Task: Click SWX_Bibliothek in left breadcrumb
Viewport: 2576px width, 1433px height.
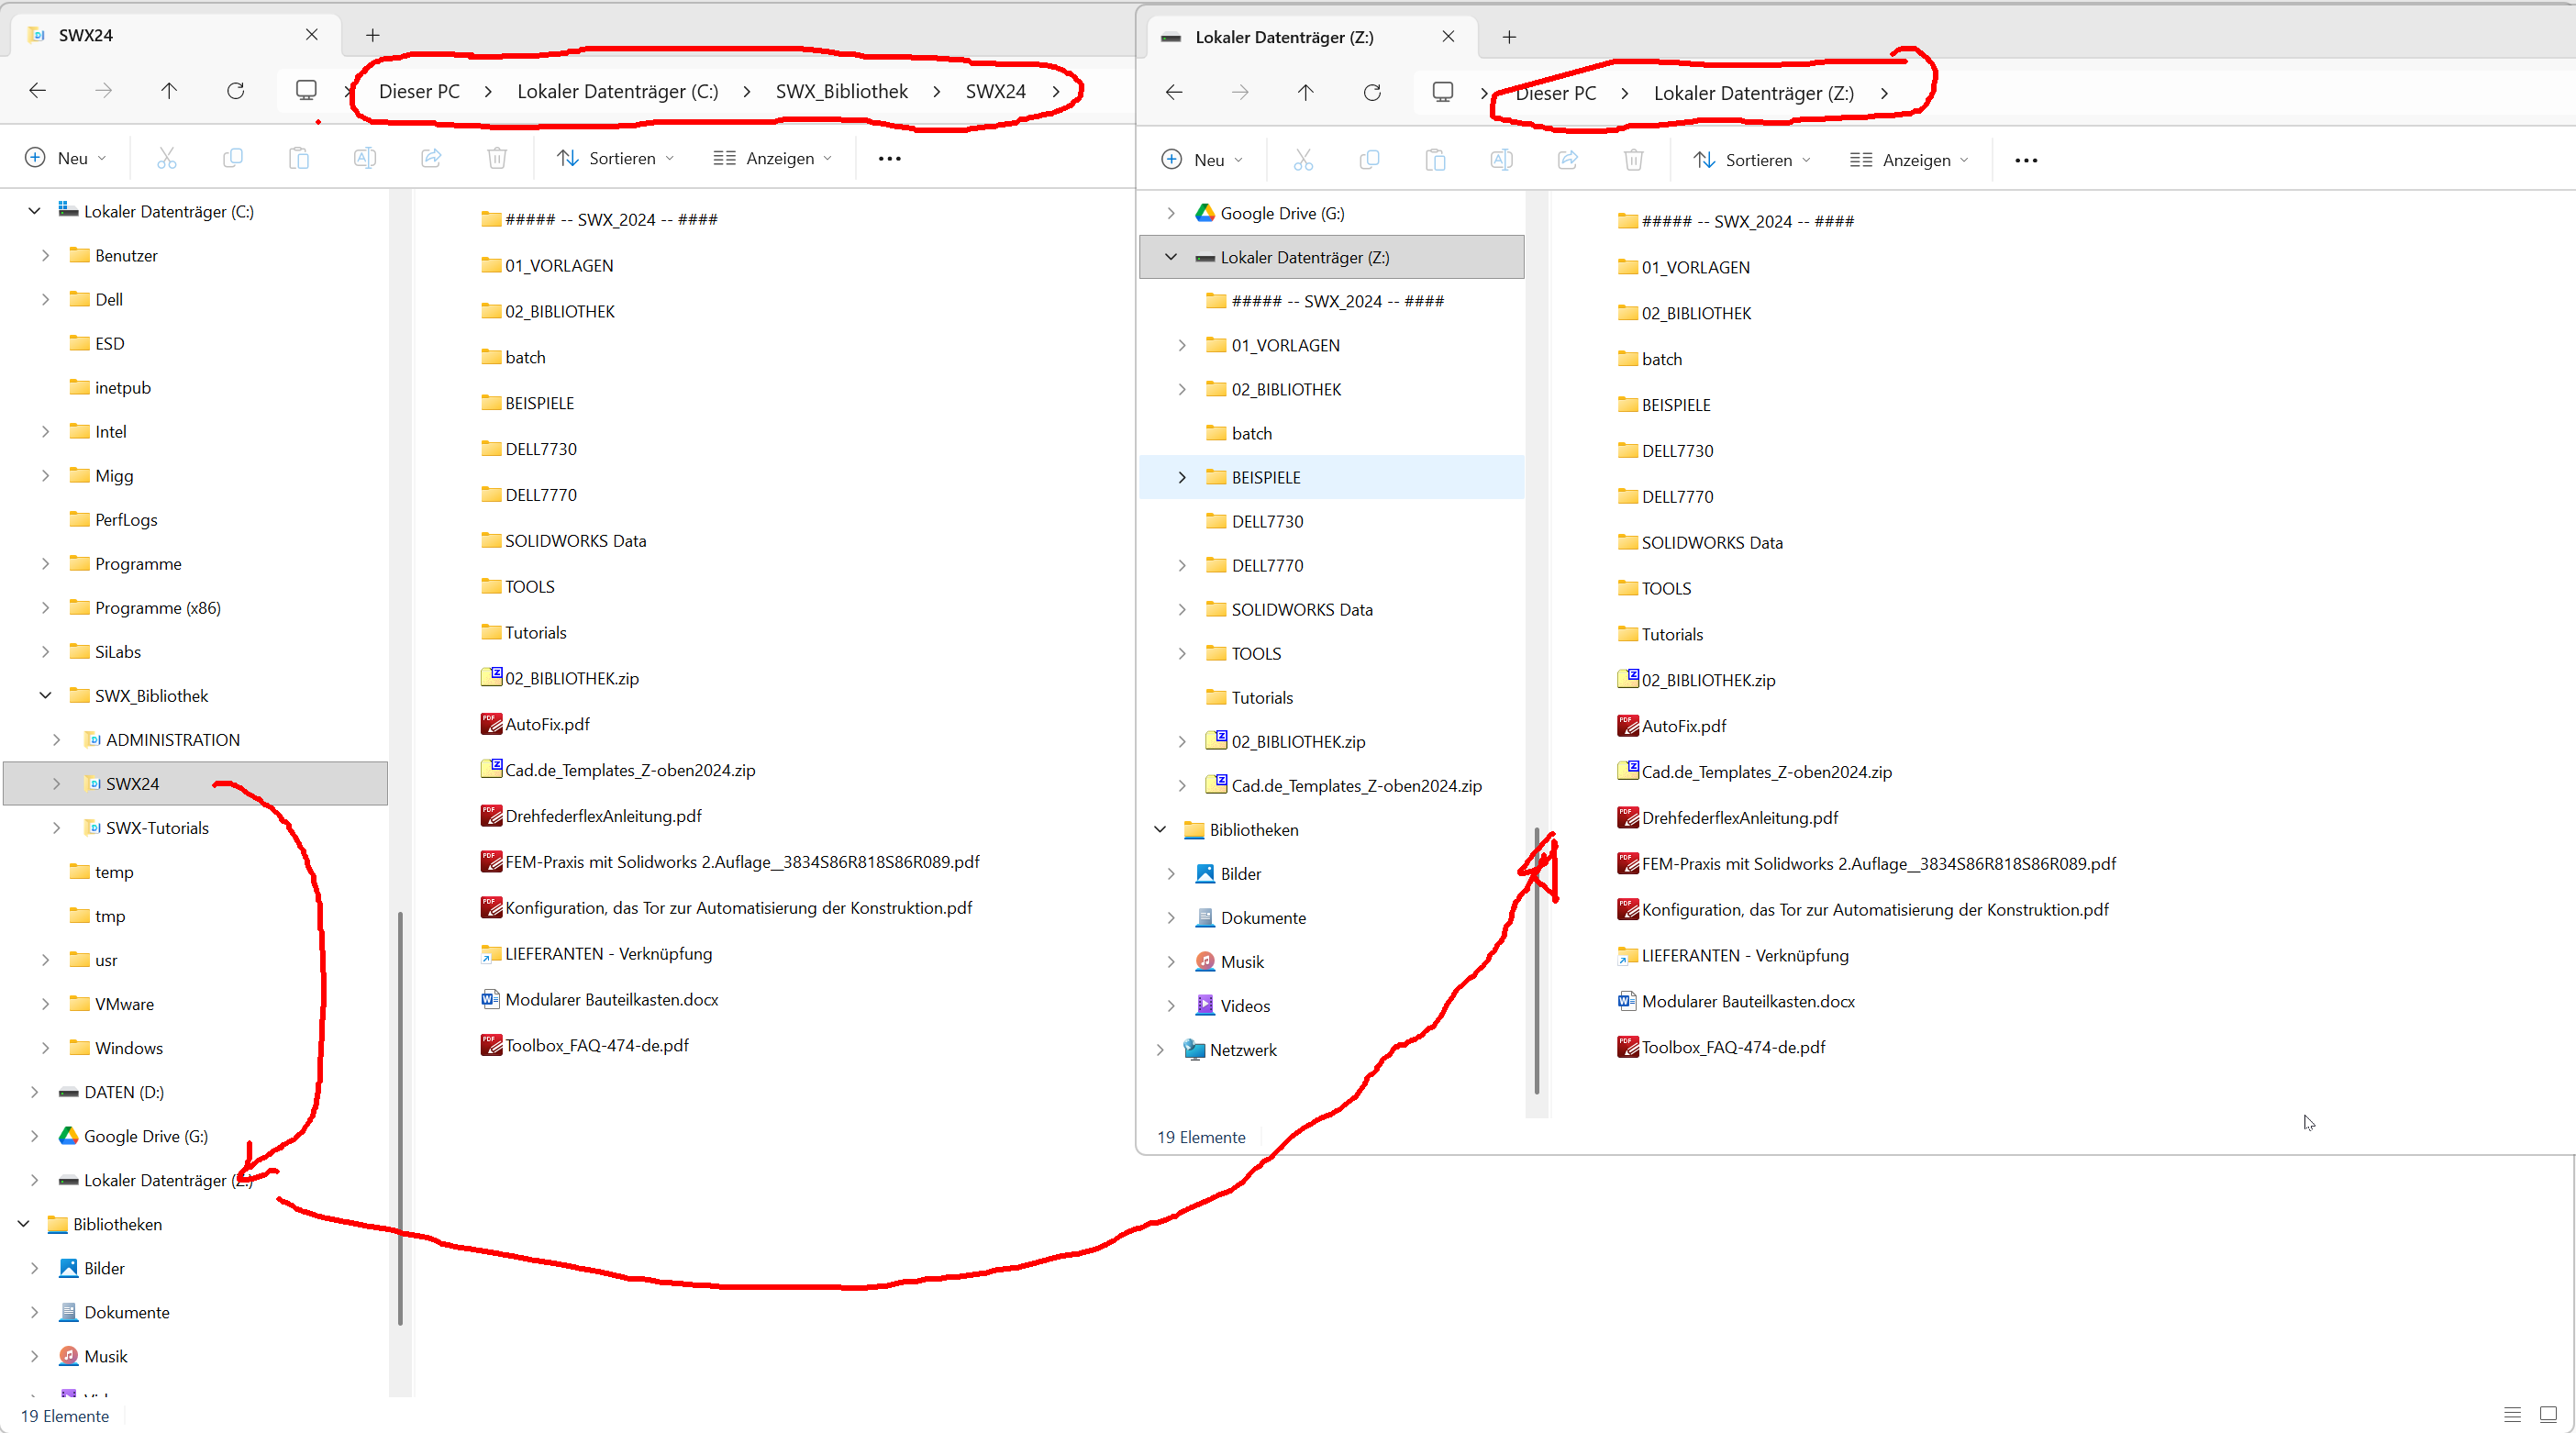Action: pyautogui.click(x=841, y=91)
